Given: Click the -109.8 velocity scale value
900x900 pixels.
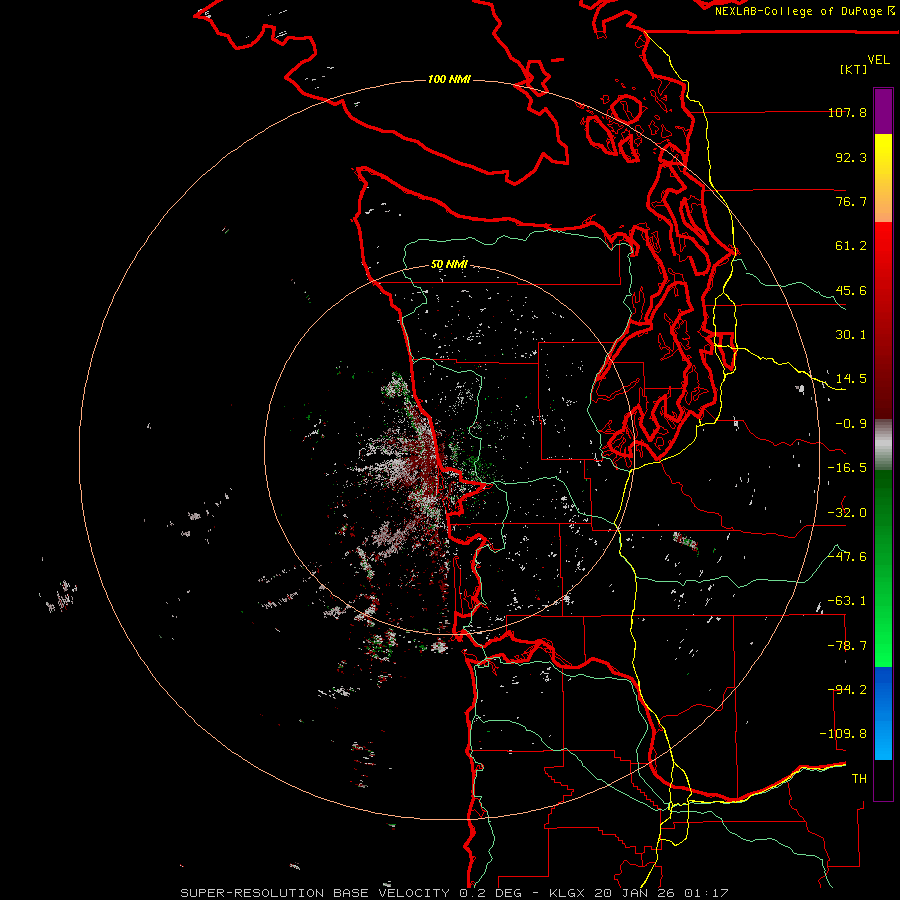Looking at the screenshot, I should [x=843, y=734].
